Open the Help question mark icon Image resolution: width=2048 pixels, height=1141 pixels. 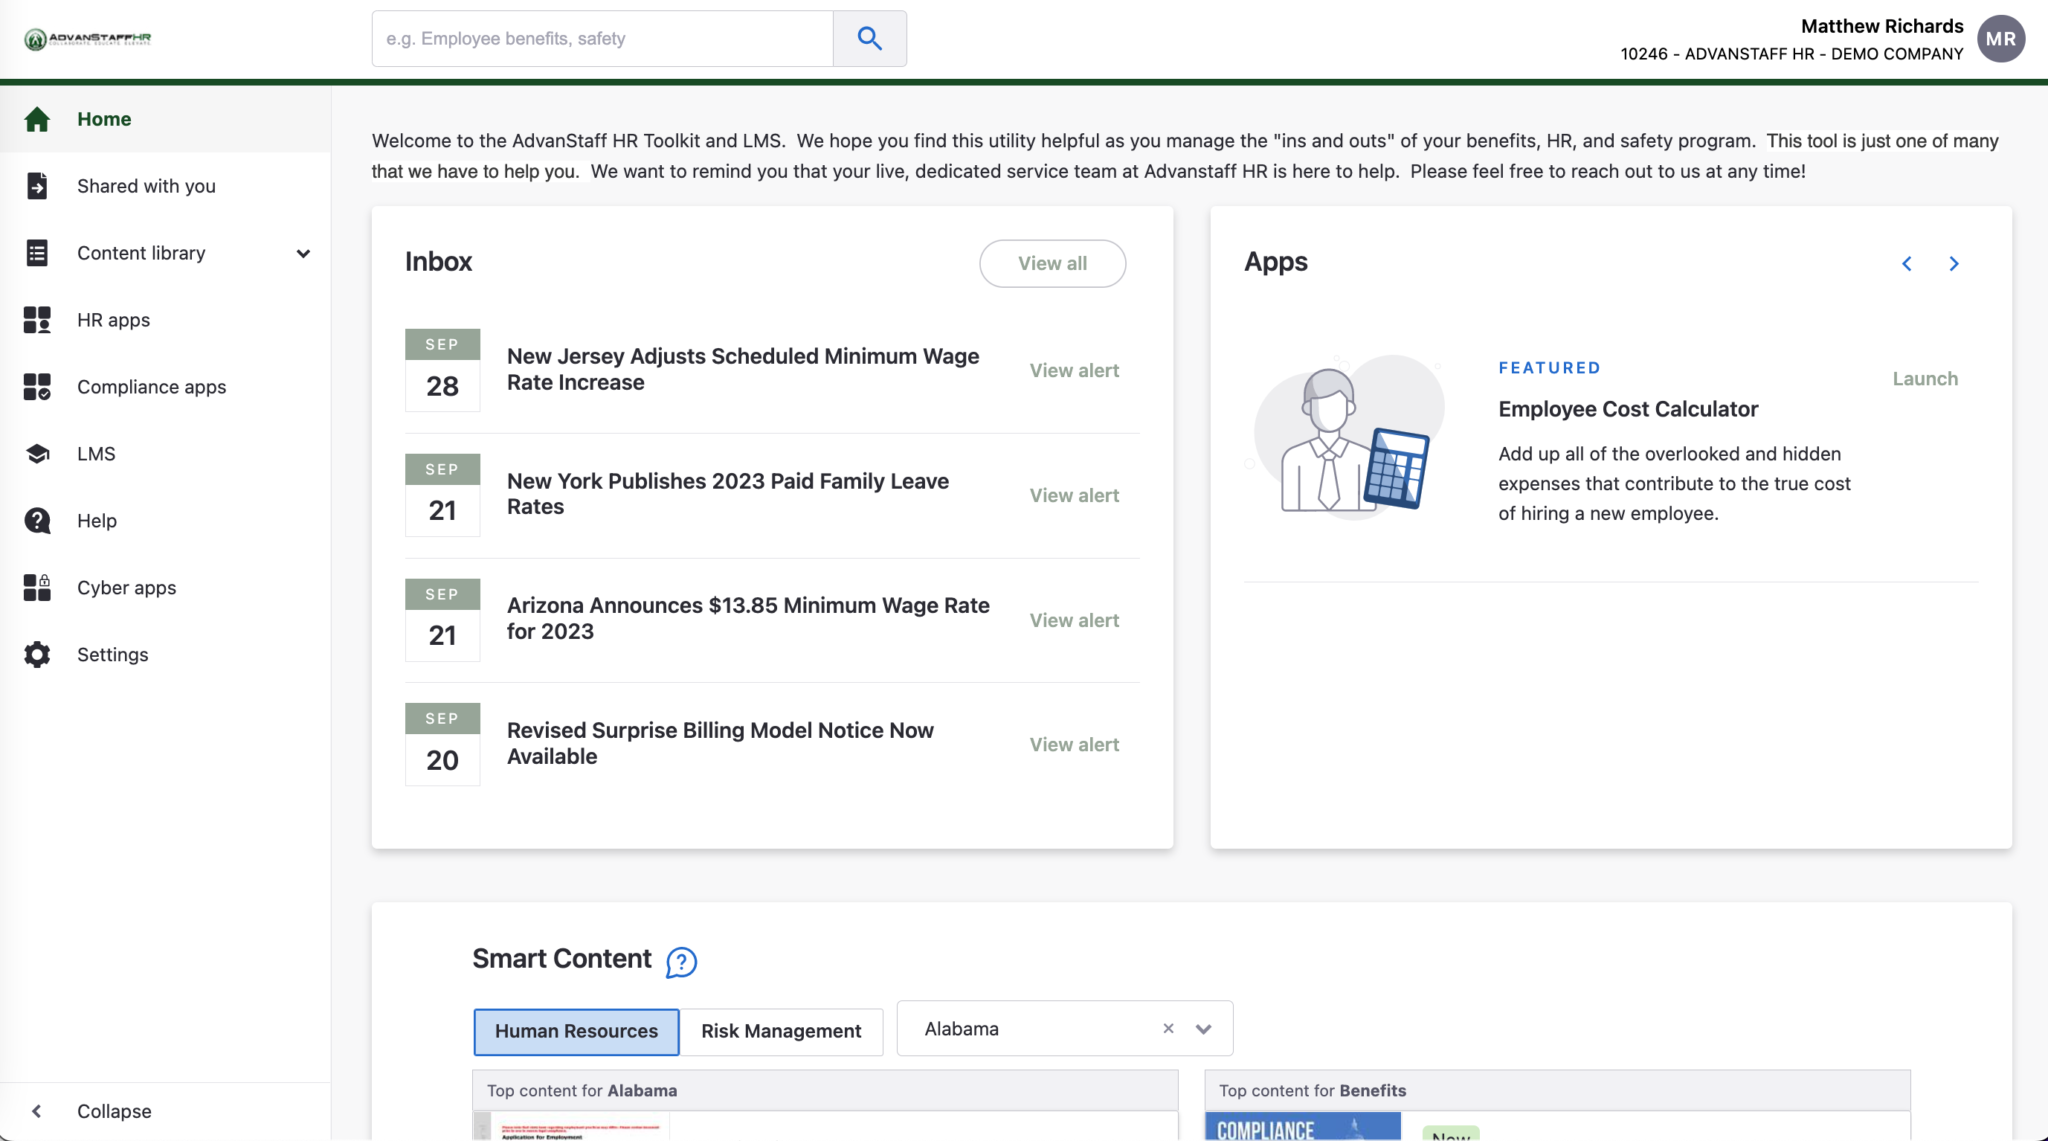pyautogui.click(x=37, y=521)
